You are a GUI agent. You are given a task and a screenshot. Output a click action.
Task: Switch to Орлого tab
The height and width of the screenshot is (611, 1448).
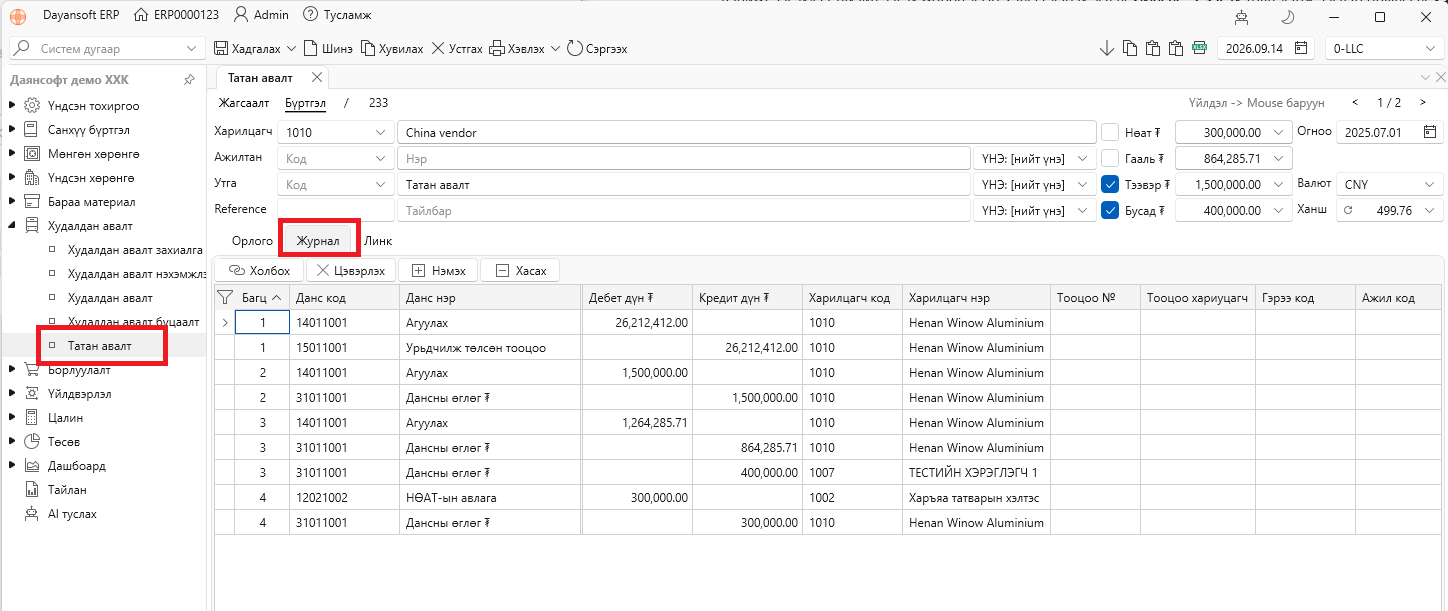(252, 241)
